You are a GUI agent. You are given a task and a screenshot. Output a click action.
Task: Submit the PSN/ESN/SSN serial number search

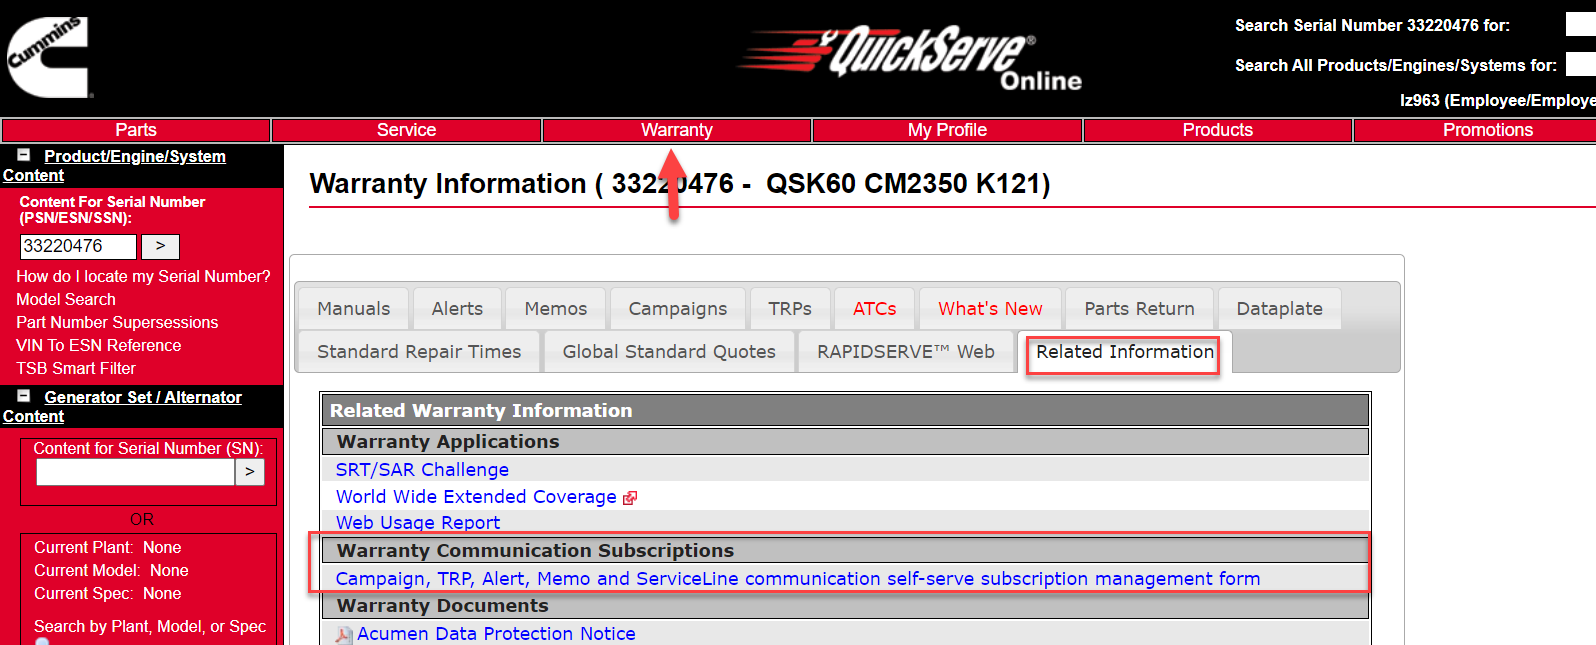160,246
